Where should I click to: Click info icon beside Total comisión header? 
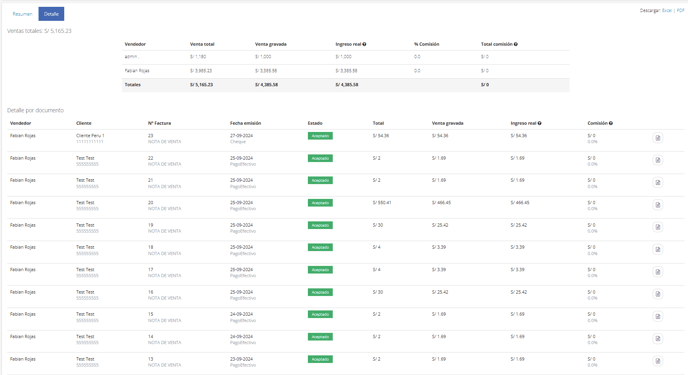(516, 44)
